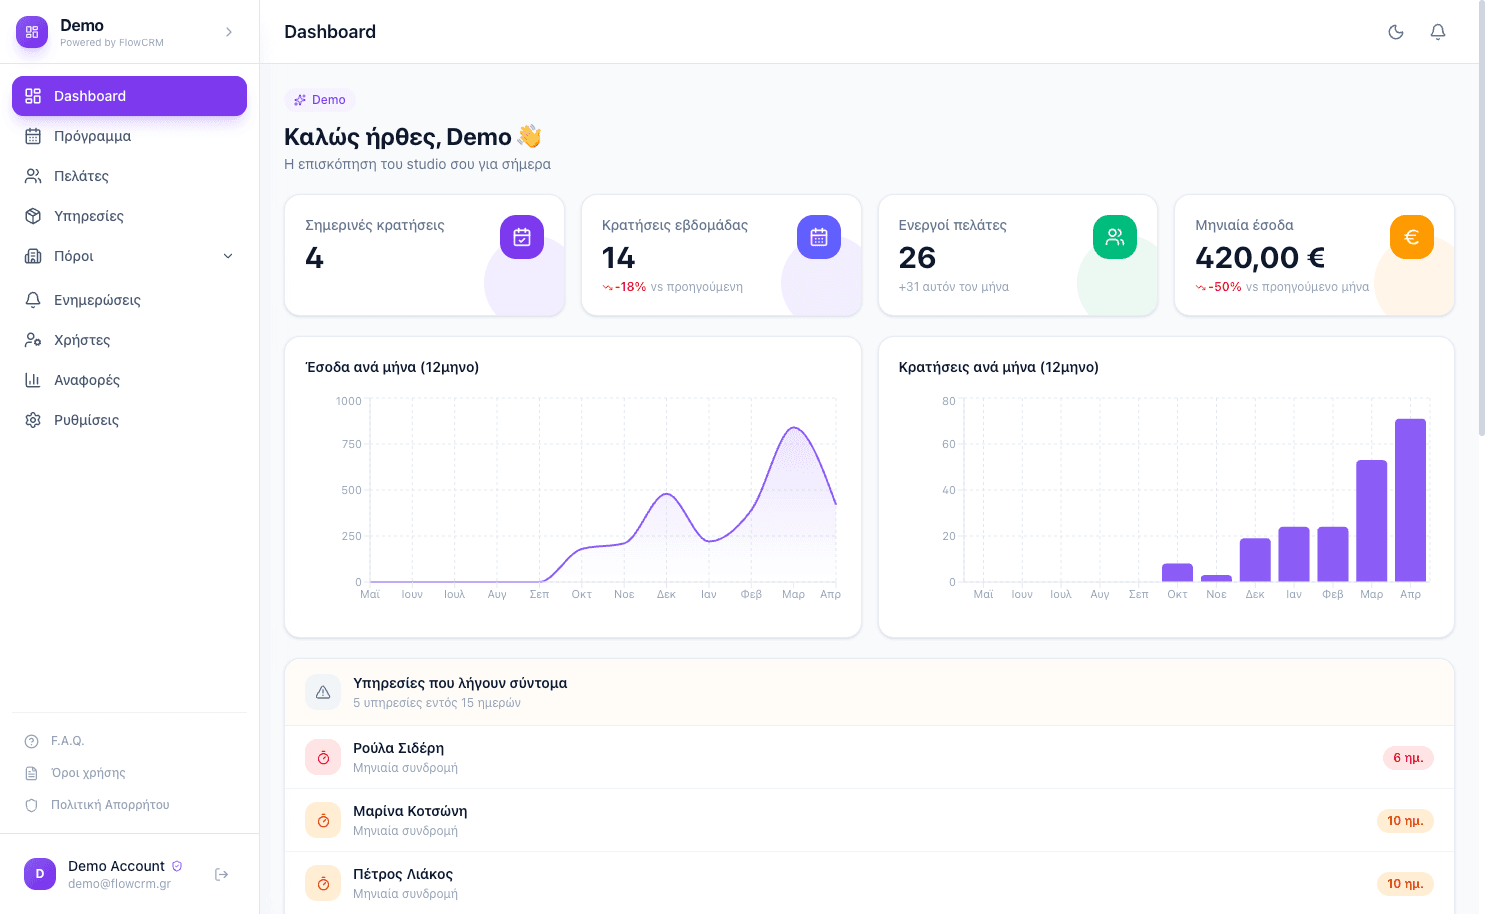Select the Μαρίνα Κοτσώνη row
The height and width of the screenshot is (914, 1485).
[x=869, y=820]
